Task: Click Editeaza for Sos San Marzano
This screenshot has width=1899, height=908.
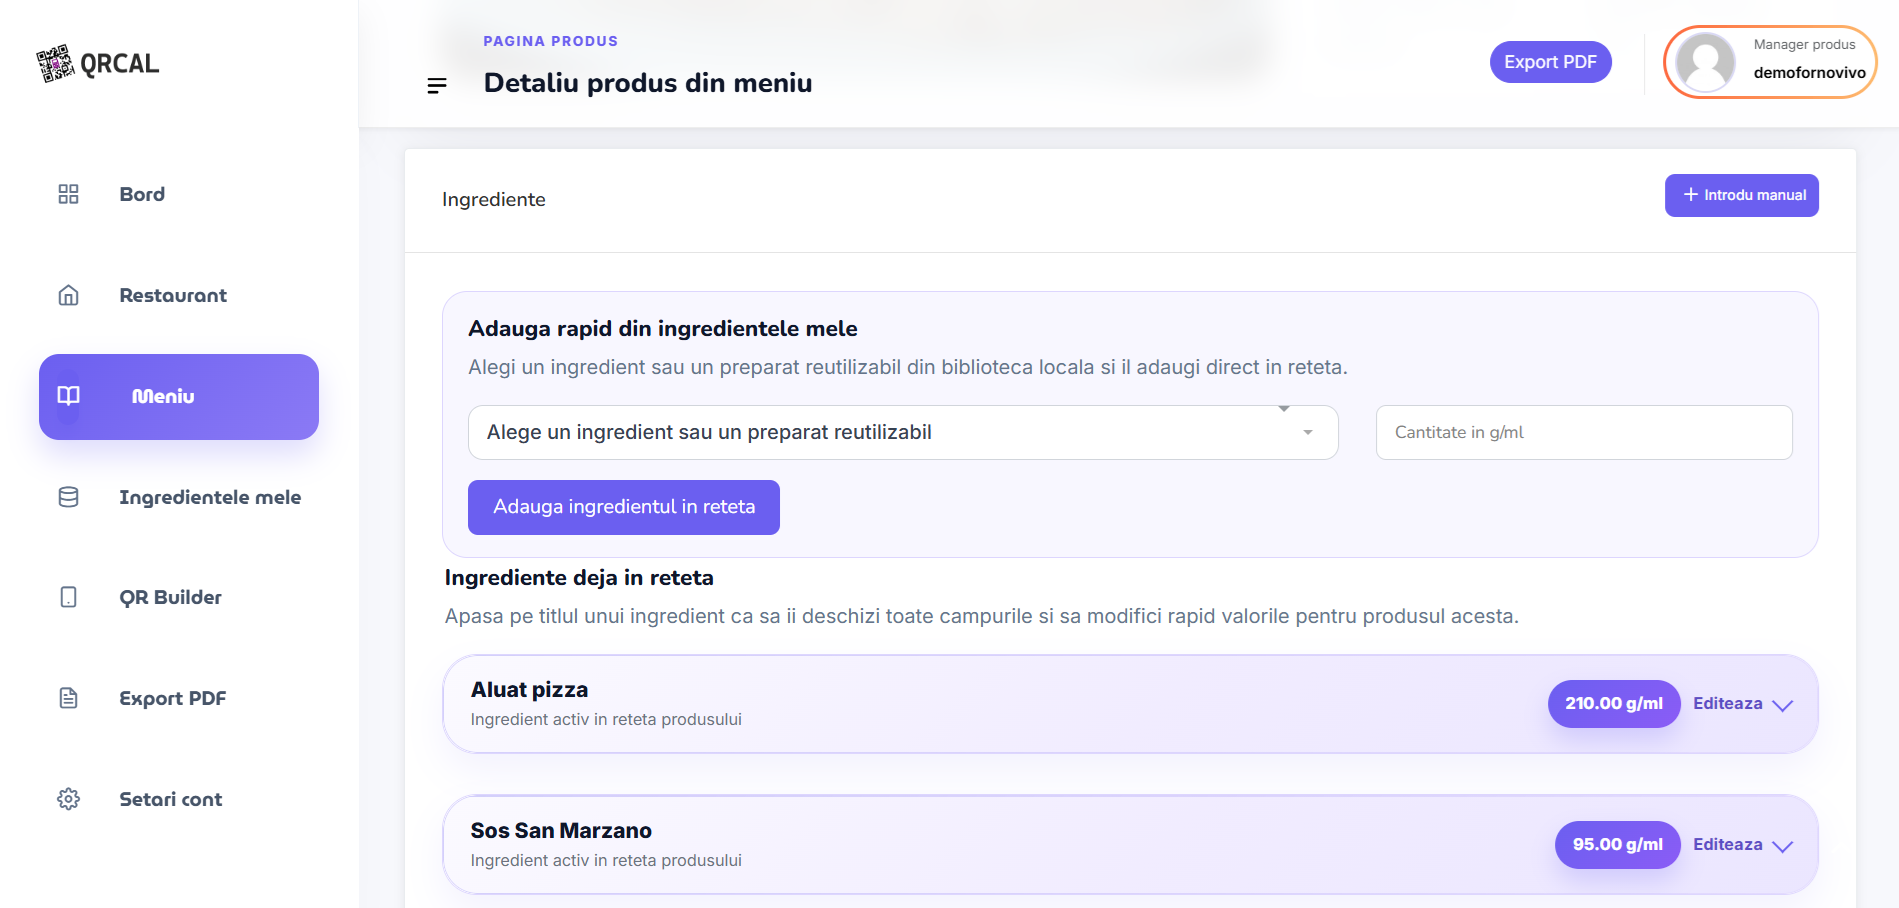Action: point(1727,845)
